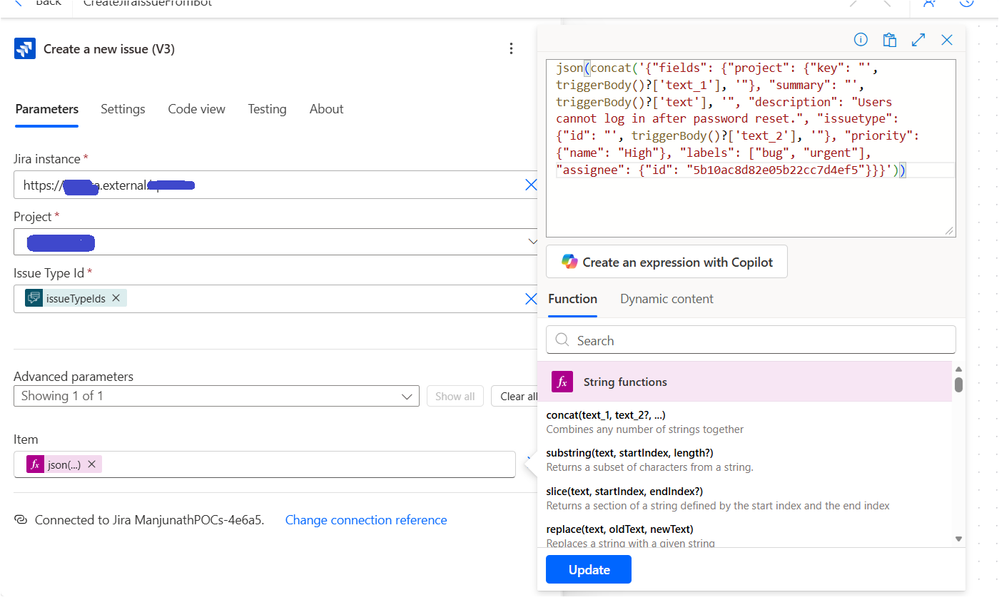999x597 pixels.
Task: Click the Back link at the top
Action: pyautogui.click(x=48, y=3)
